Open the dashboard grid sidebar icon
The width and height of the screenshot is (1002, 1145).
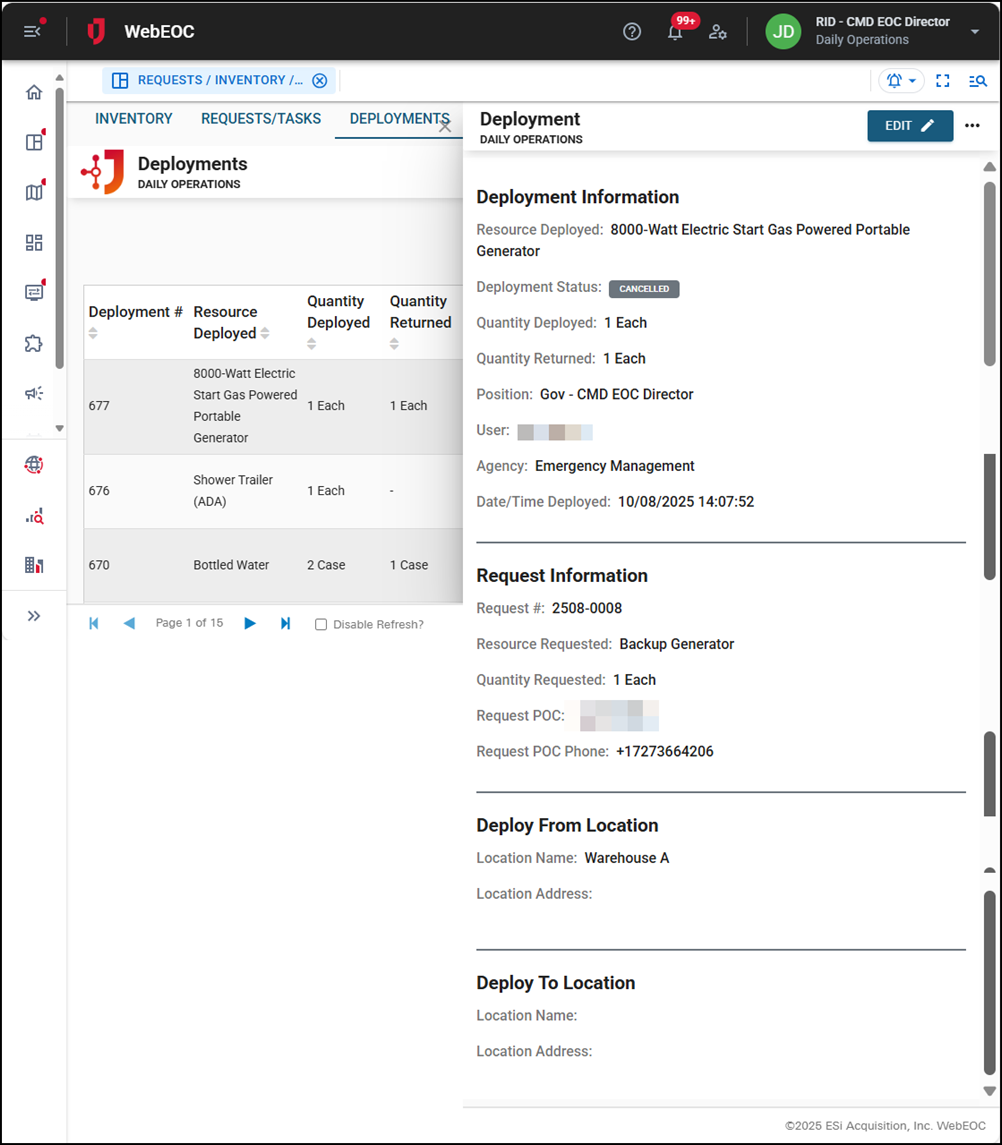click(34, 242)
